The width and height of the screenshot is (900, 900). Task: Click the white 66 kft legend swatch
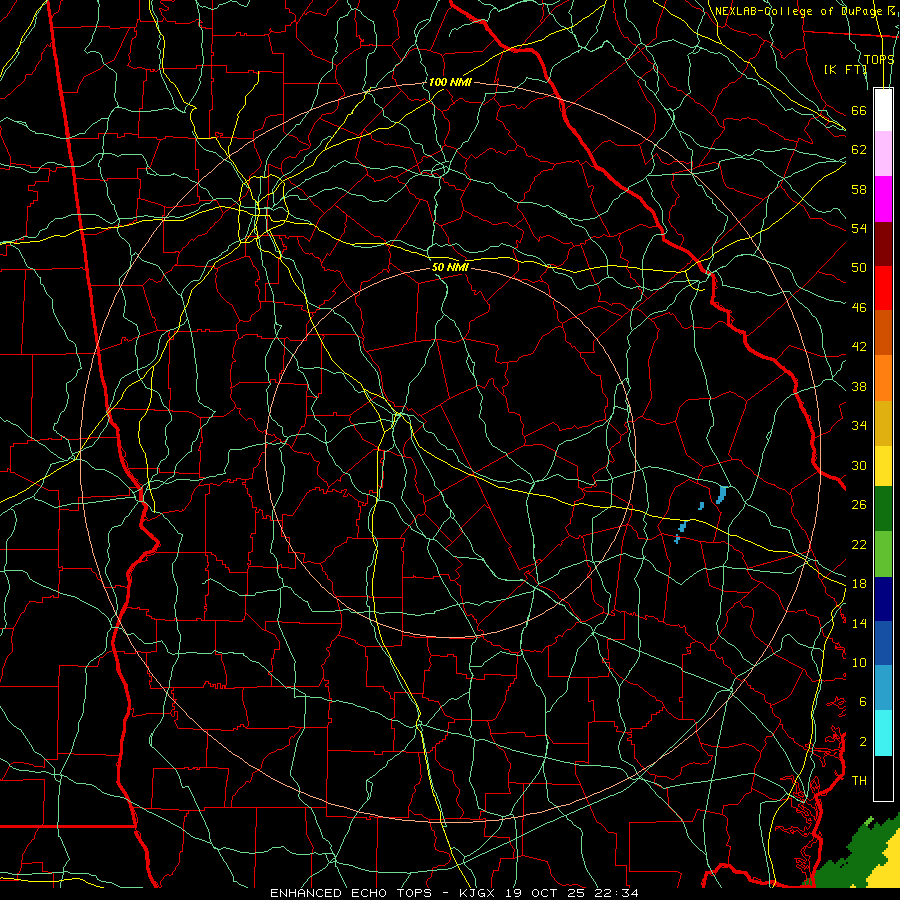click(883, 110)
